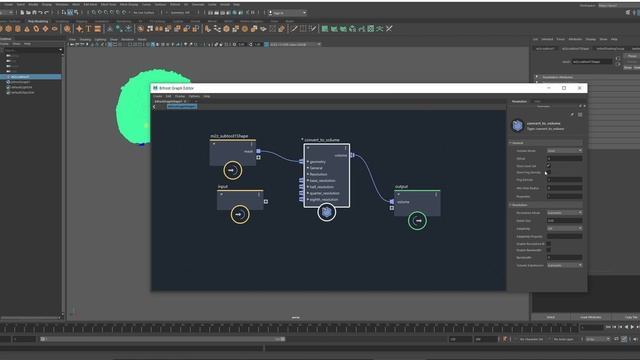Open the Sign In dropdown in status line

click(x=287, y=13)
